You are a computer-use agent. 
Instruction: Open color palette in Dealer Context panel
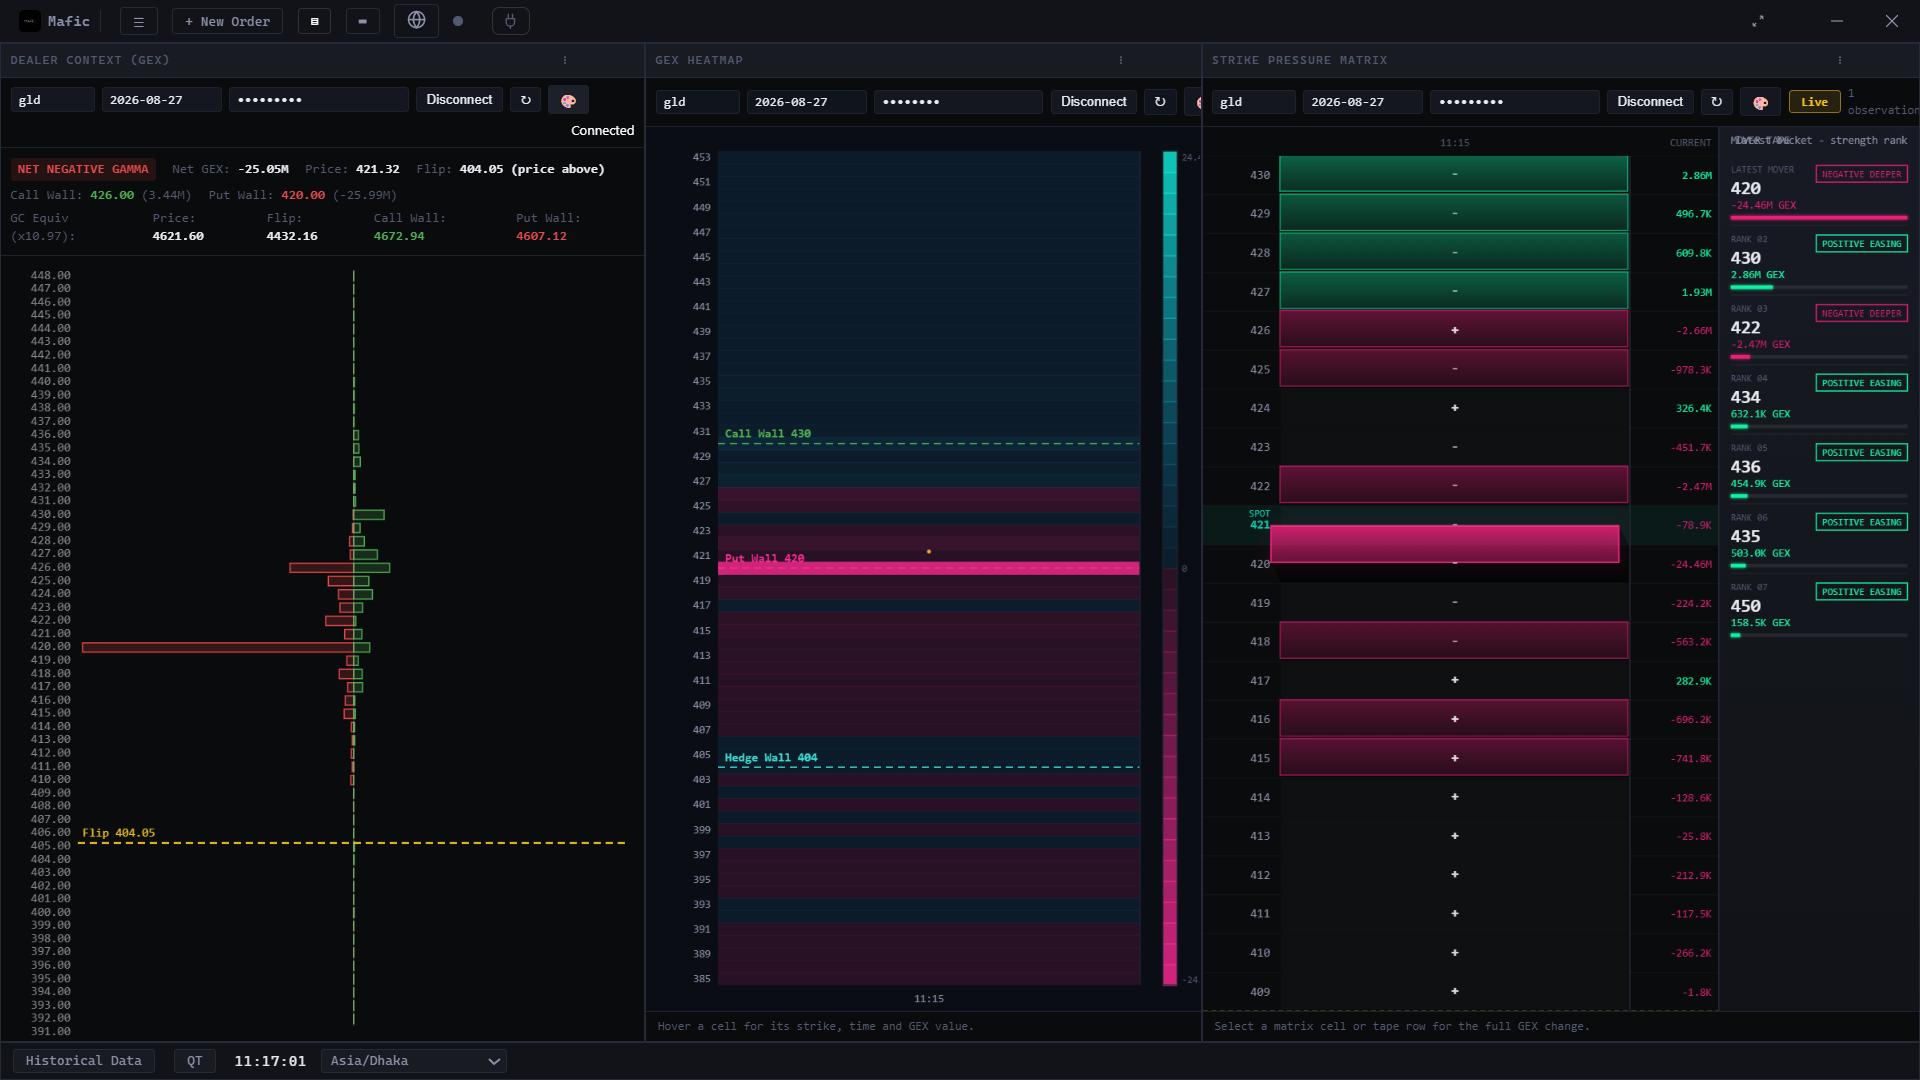click(568, 100)
